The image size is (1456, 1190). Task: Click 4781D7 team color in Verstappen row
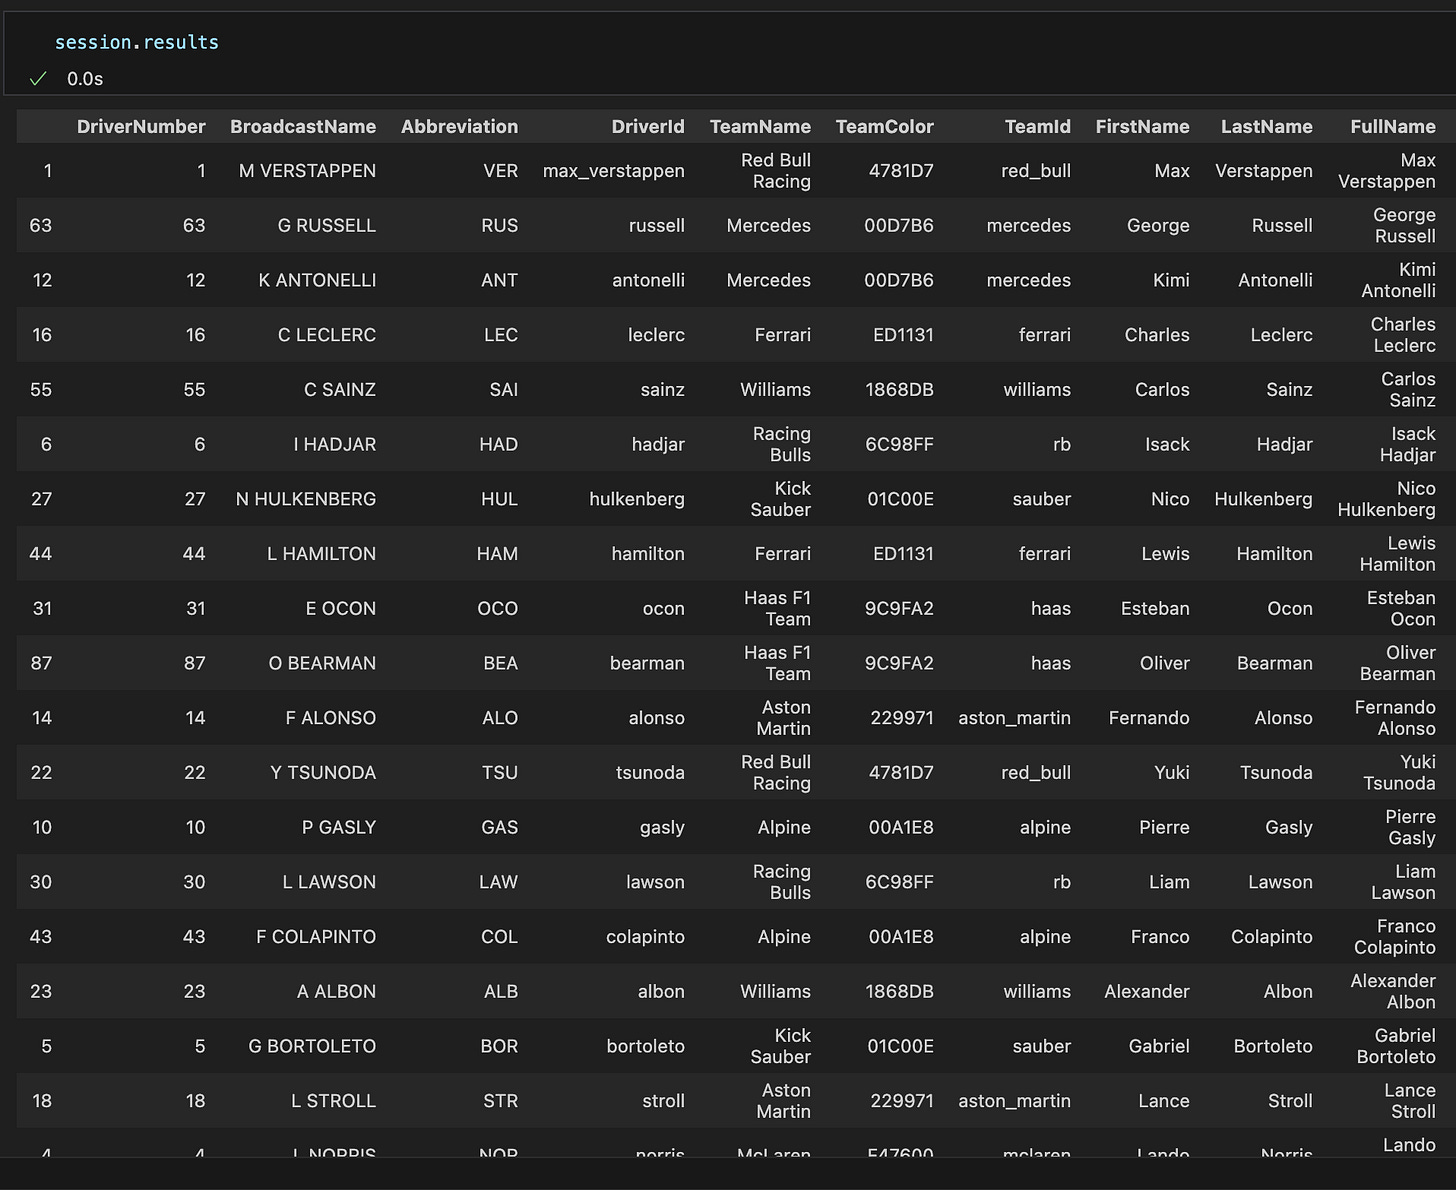(x=901, y=171)
